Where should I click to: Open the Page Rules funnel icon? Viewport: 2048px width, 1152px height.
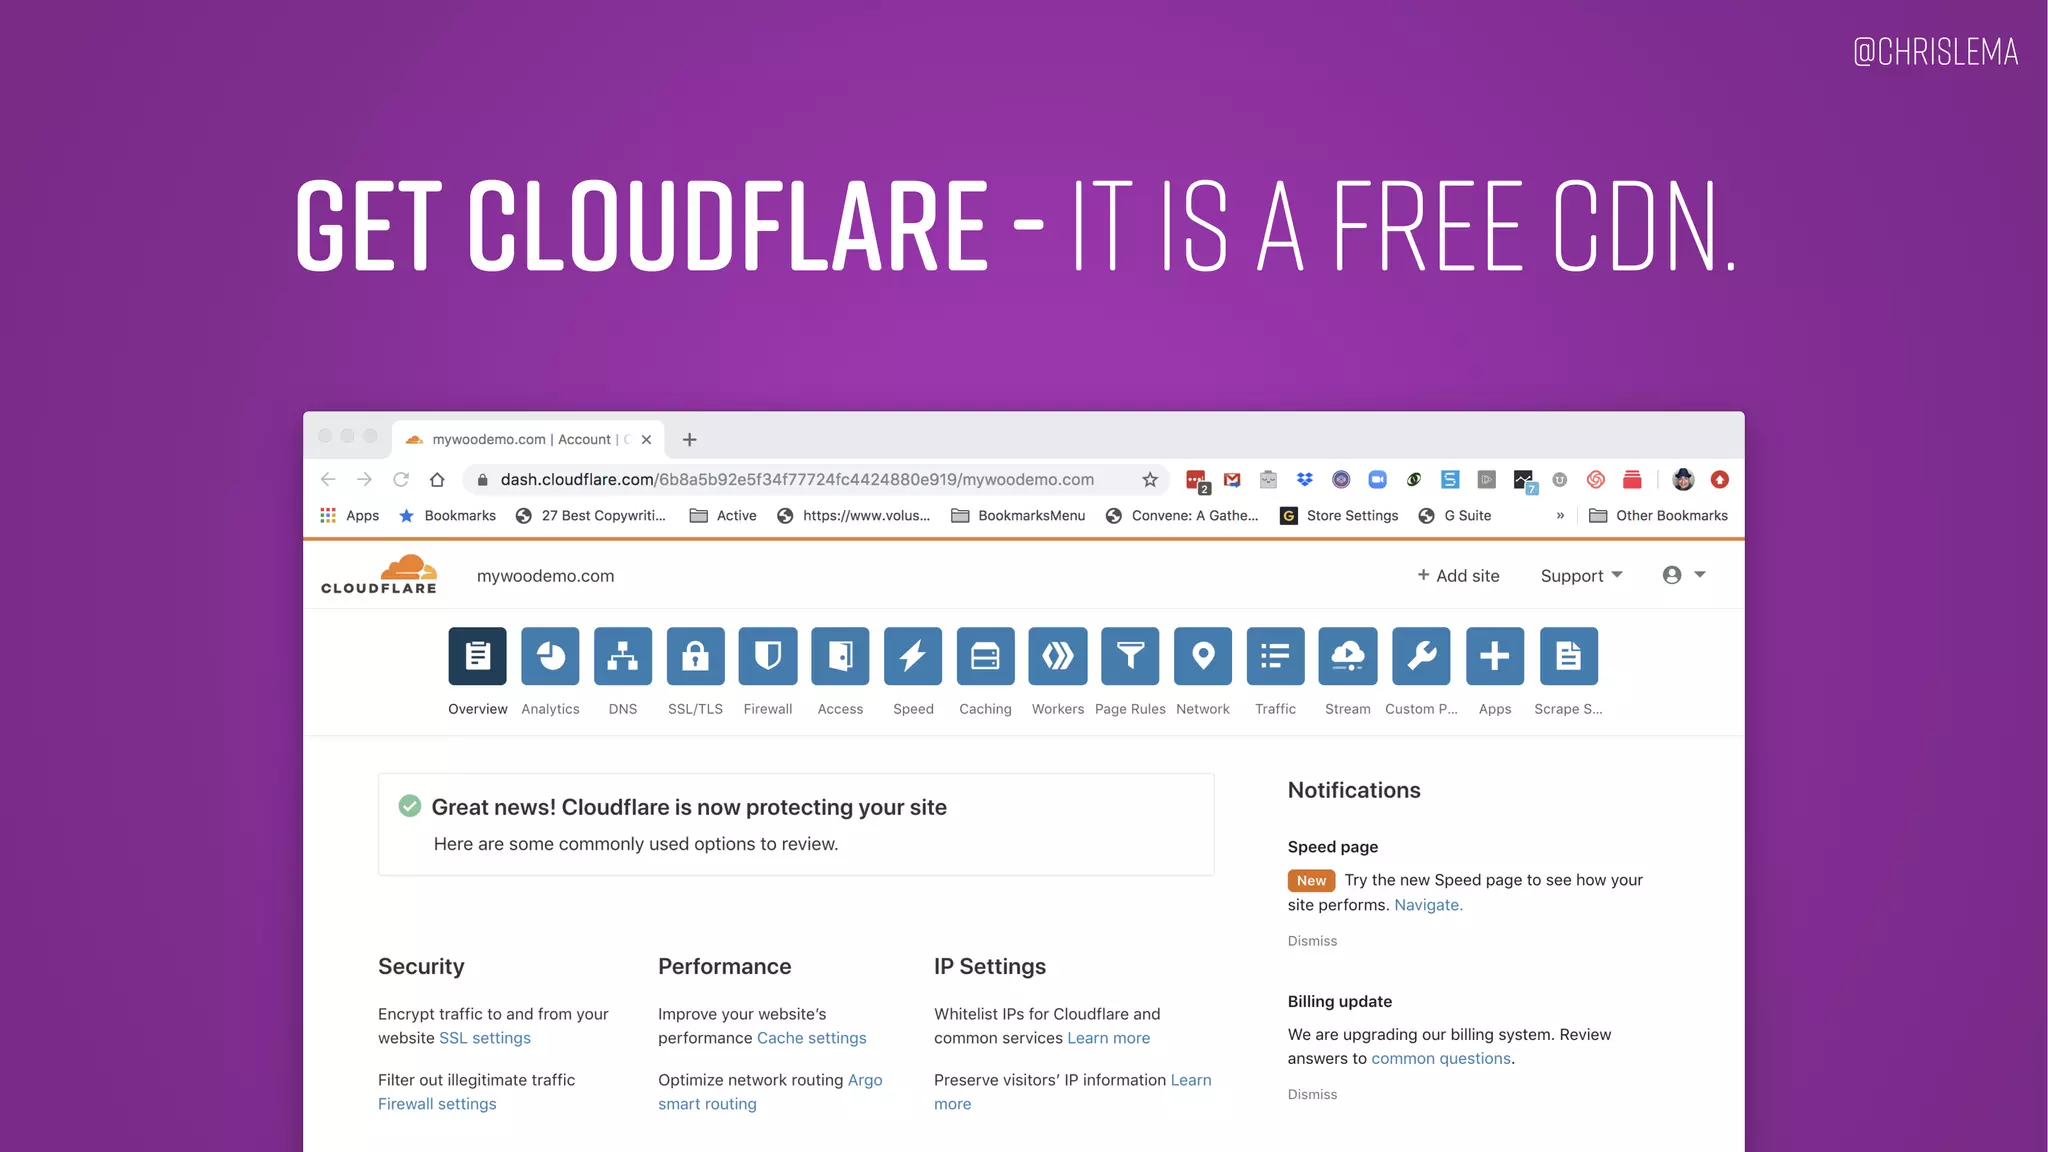[1130, 656]
